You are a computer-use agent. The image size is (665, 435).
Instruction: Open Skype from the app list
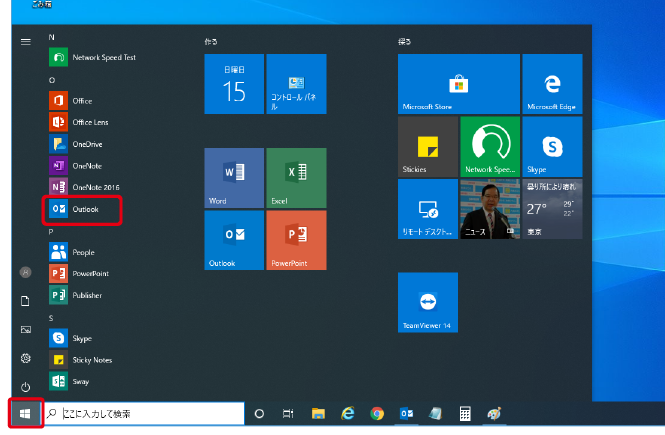pos(71,338)
